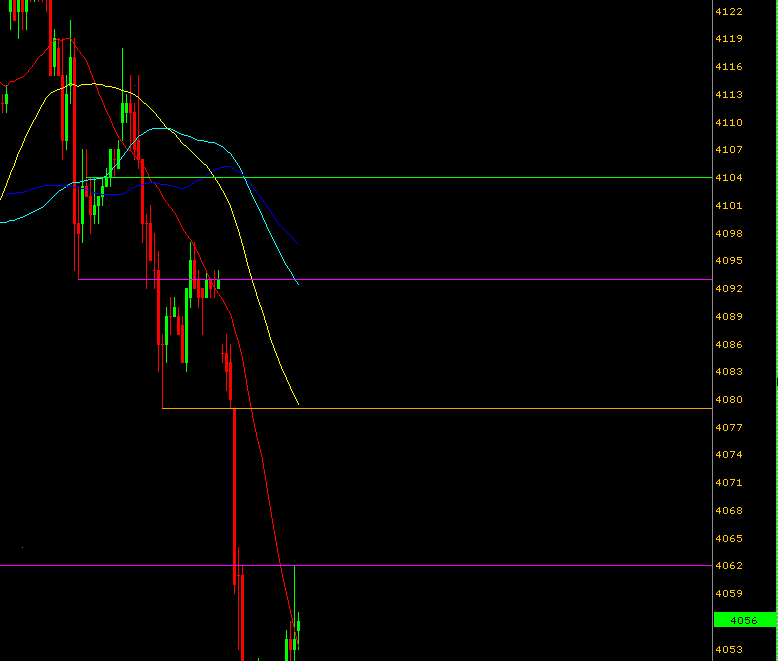Image resolution: width=778 pixels, height=661 pixels.
Task: Click the 4122 price axis label
Action: pyautogui.click(x=729, y=11)
